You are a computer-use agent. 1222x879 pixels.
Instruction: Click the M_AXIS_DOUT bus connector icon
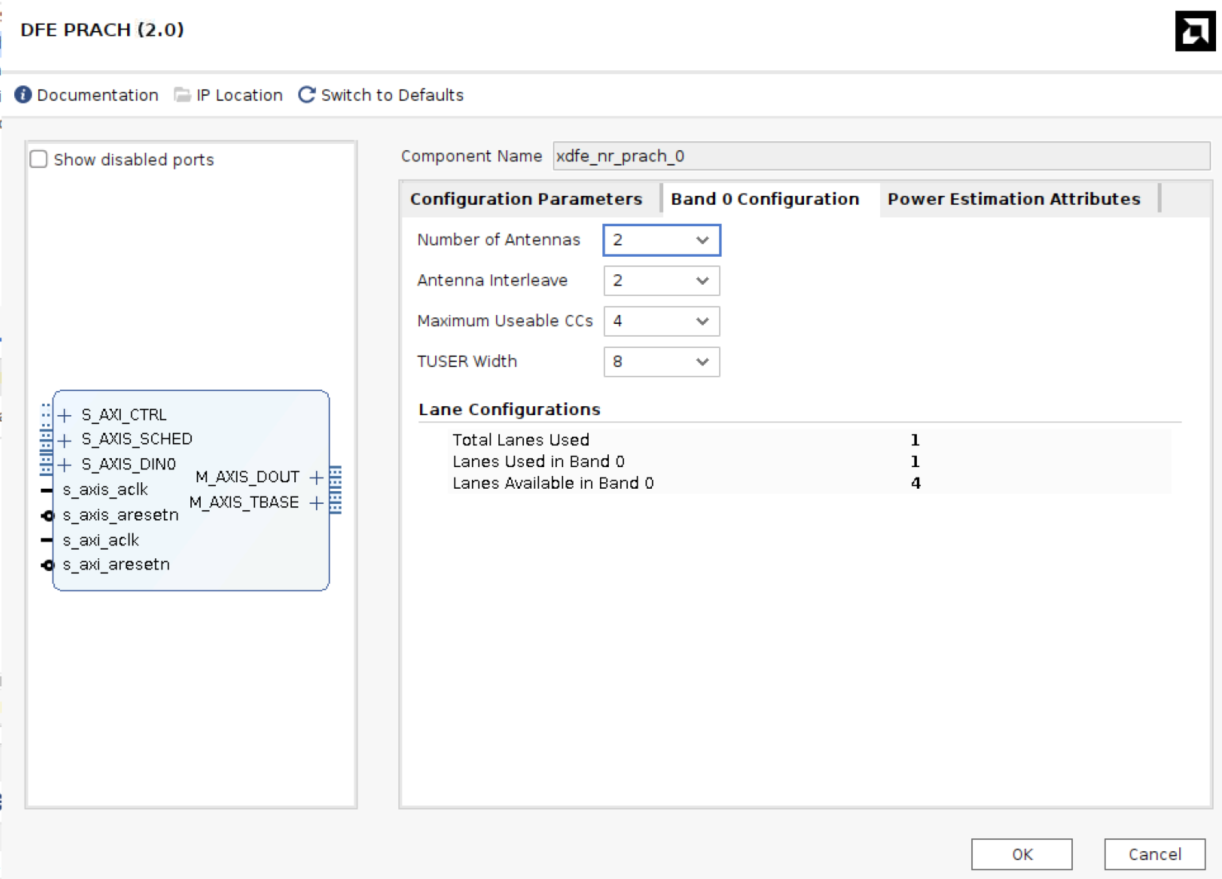[x=335, y=477]
